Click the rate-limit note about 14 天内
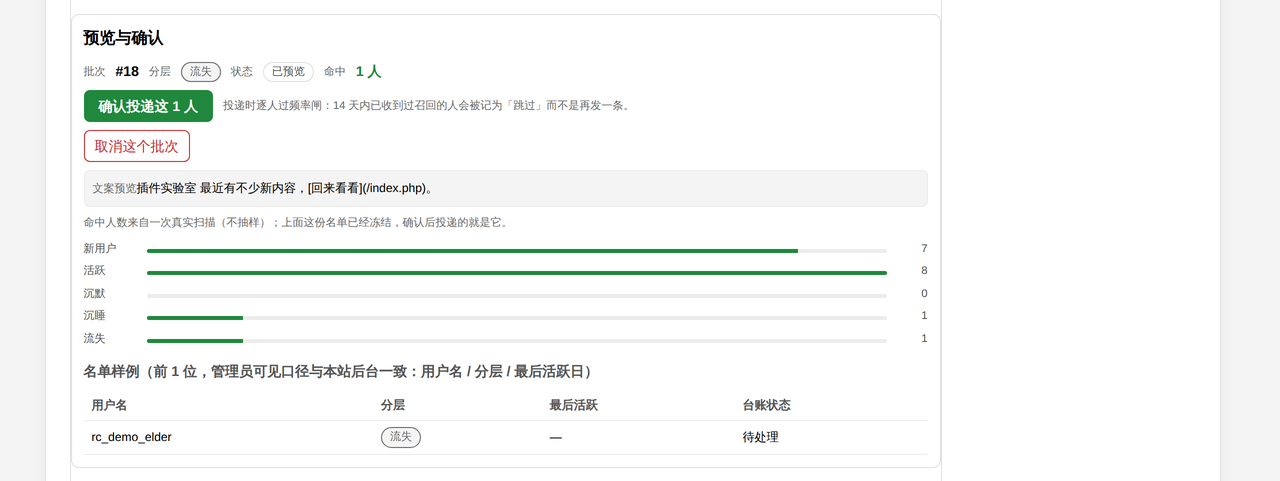 [428, 105]
